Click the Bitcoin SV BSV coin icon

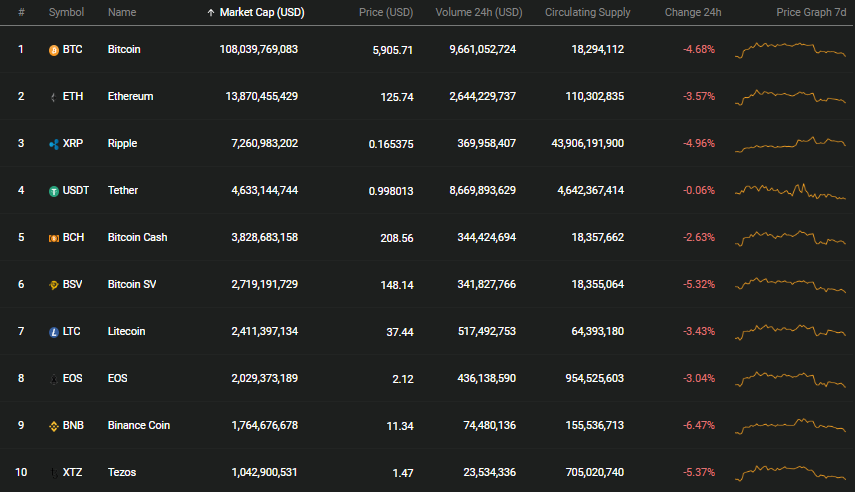tap(53, 285)
